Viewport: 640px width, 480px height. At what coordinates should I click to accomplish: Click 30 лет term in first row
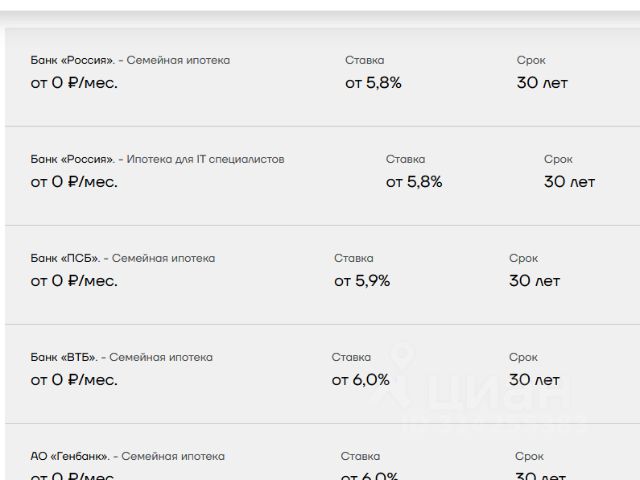(542, 83)
